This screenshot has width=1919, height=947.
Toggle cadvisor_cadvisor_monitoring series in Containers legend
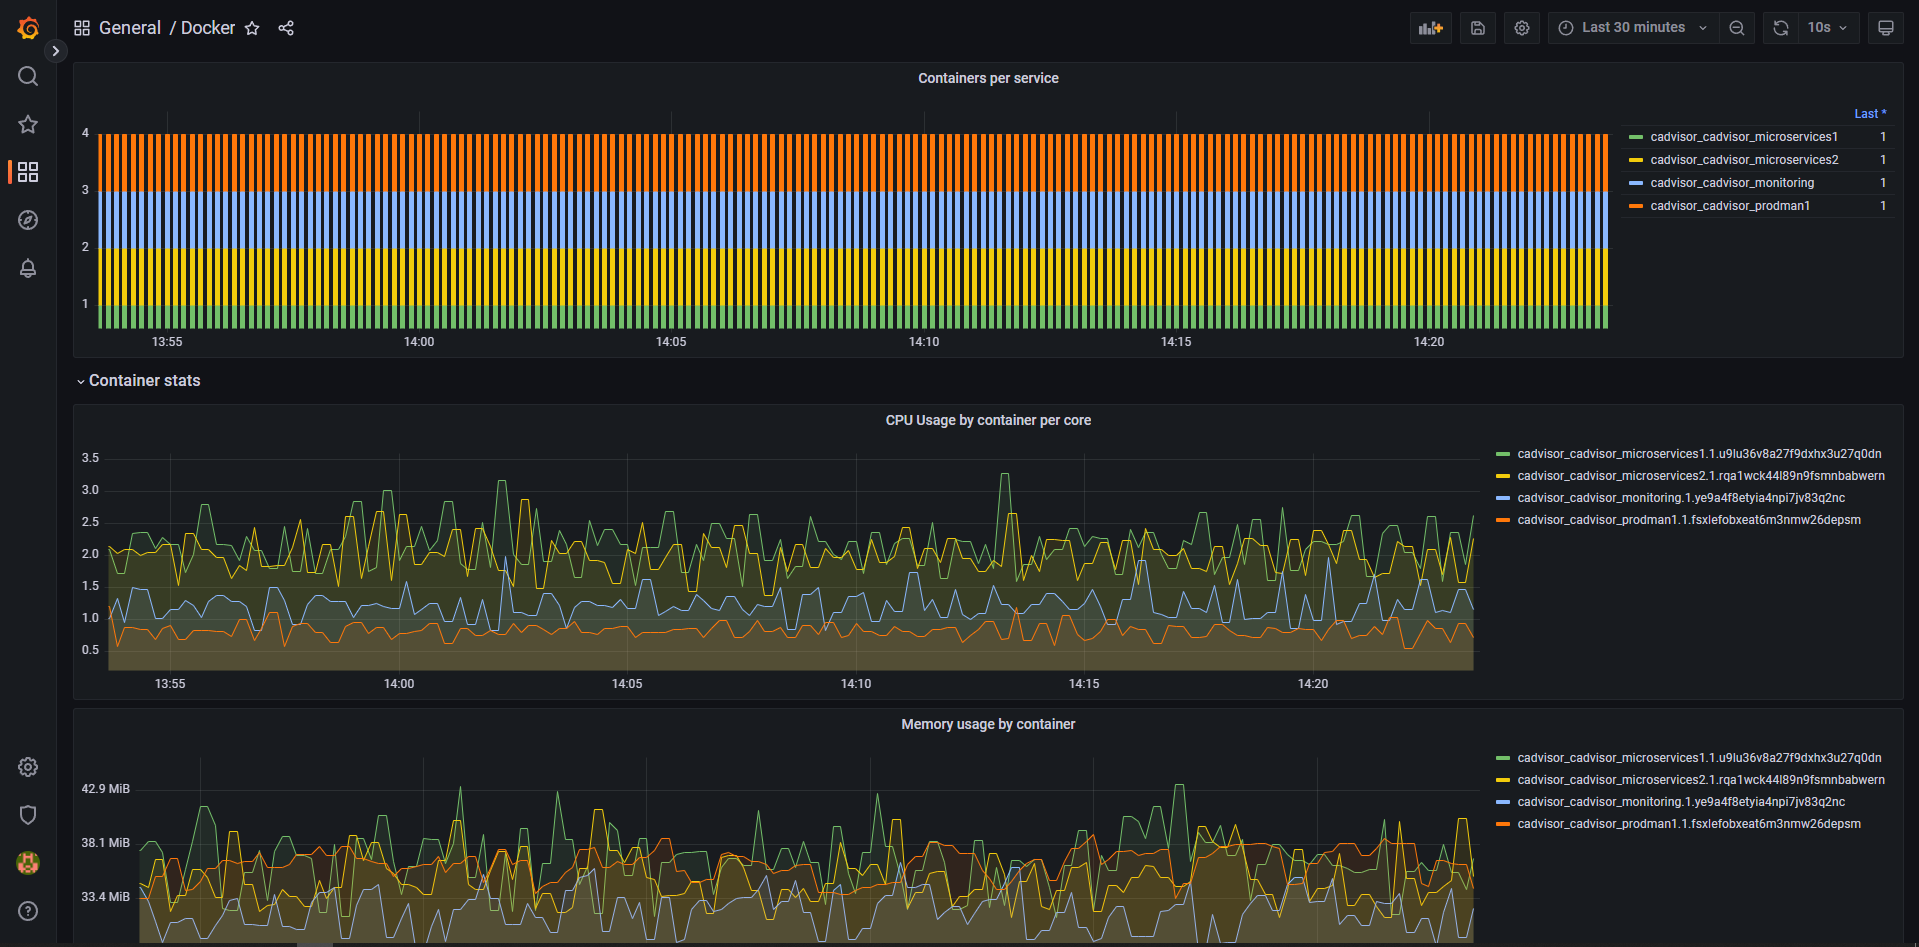coord(1731,183)
